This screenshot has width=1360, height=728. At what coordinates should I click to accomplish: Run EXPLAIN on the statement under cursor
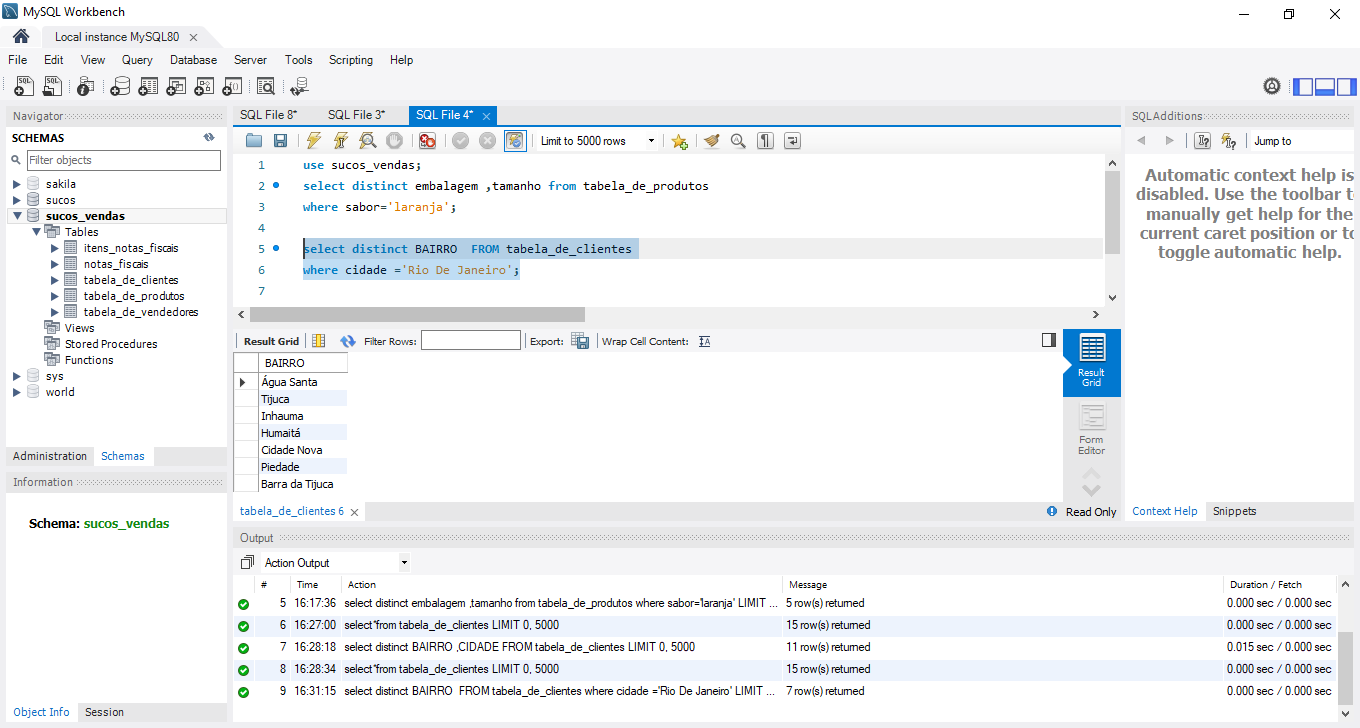[368, 141]
